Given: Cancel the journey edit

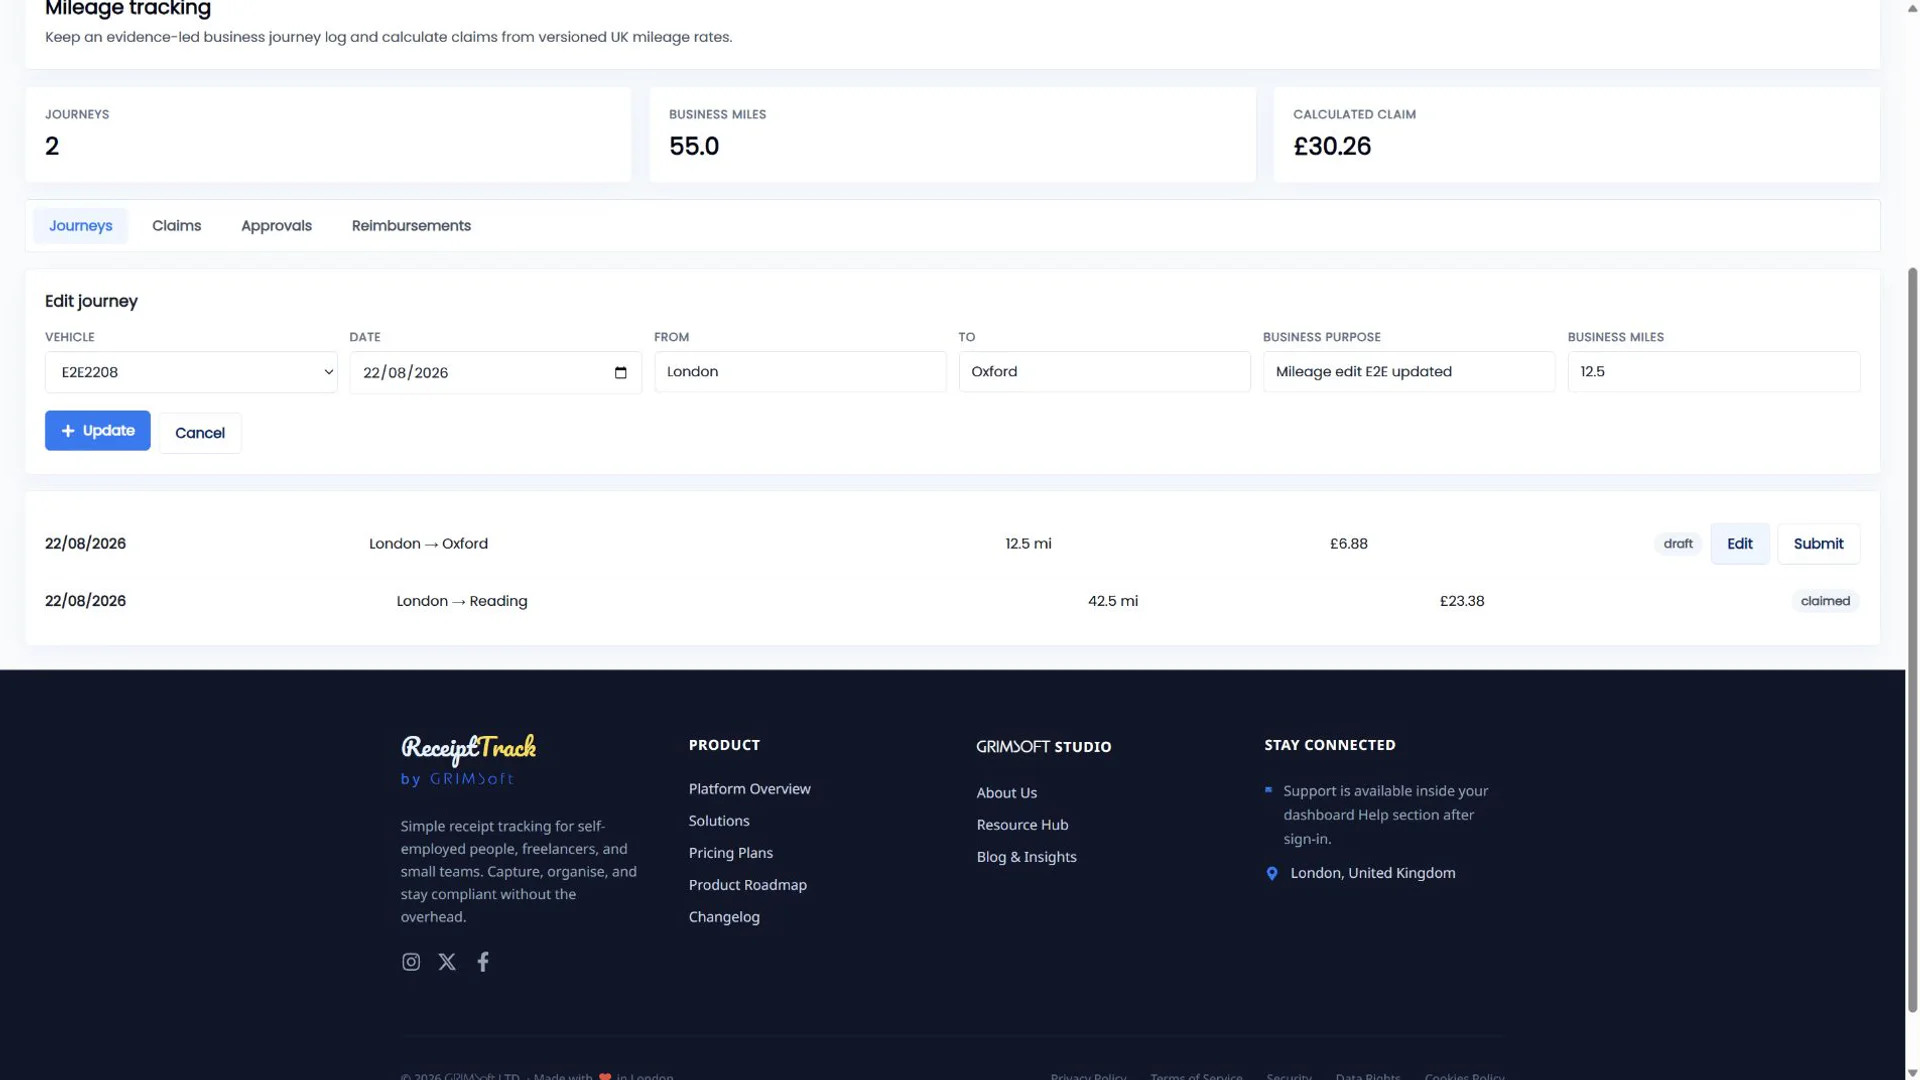Looking at the screenshot, I should click(200, 433).
